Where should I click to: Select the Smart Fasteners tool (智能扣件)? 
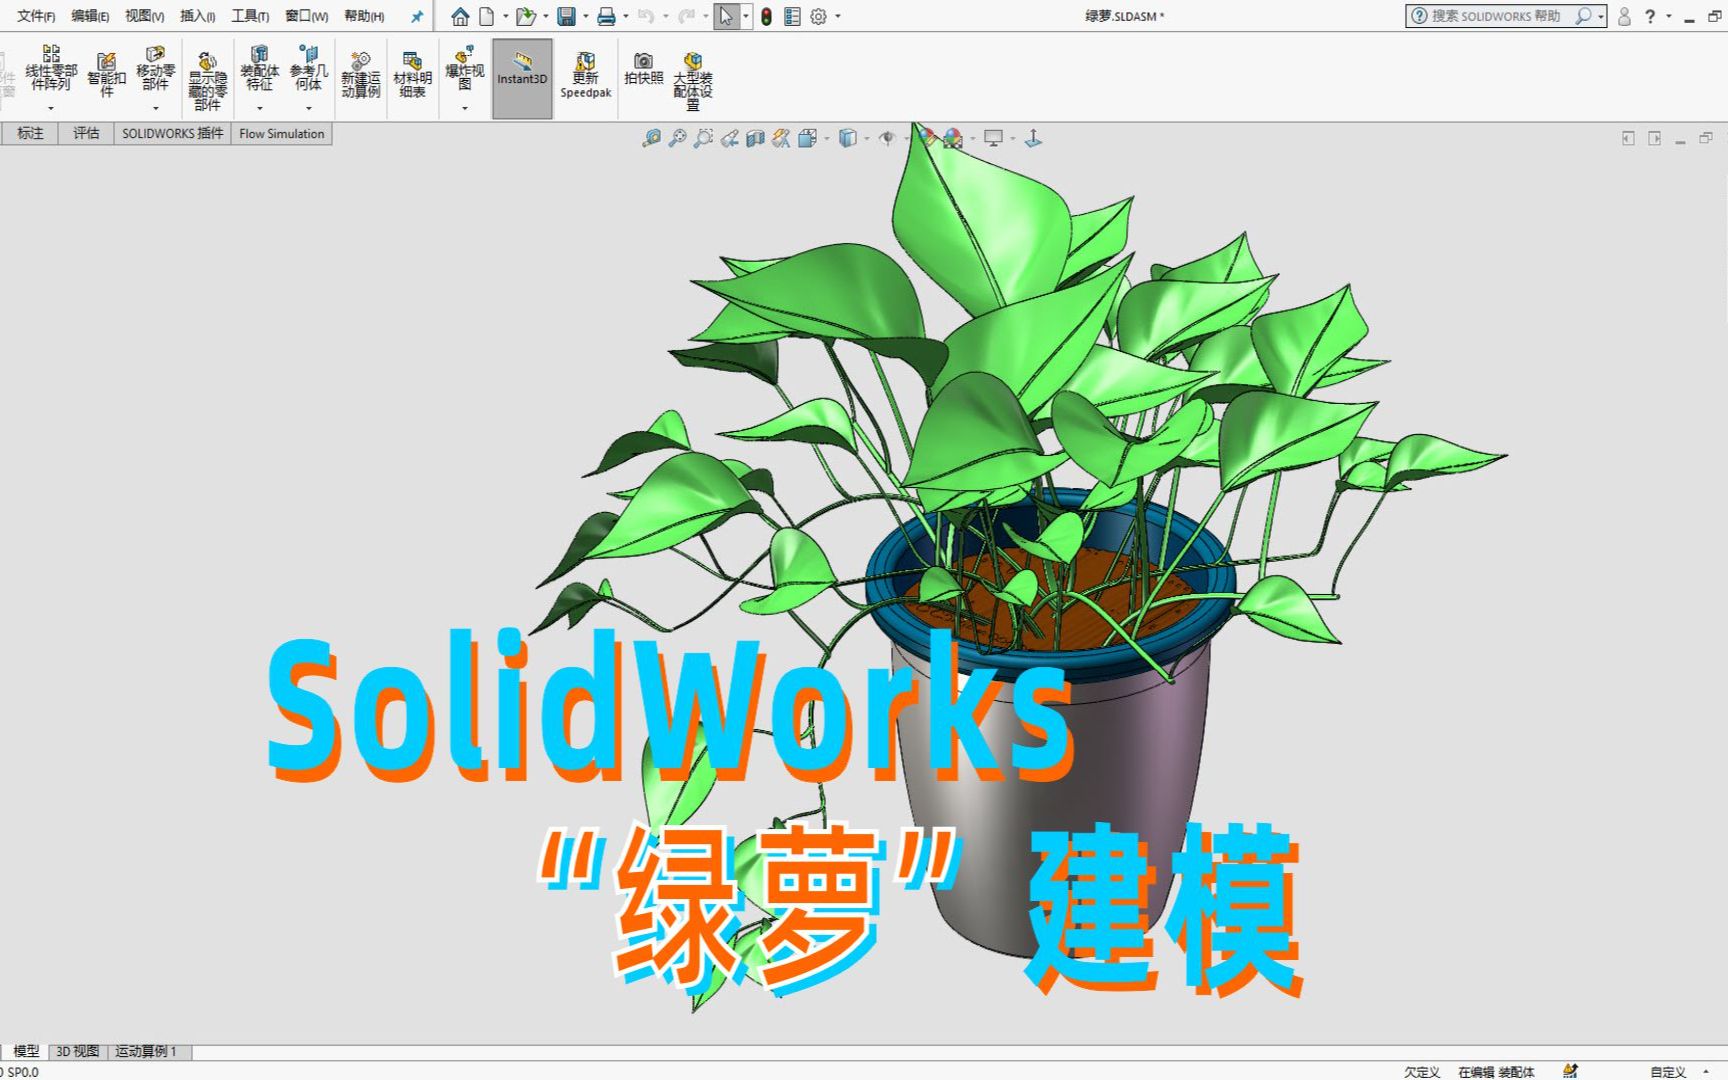[x=106, y=76]
